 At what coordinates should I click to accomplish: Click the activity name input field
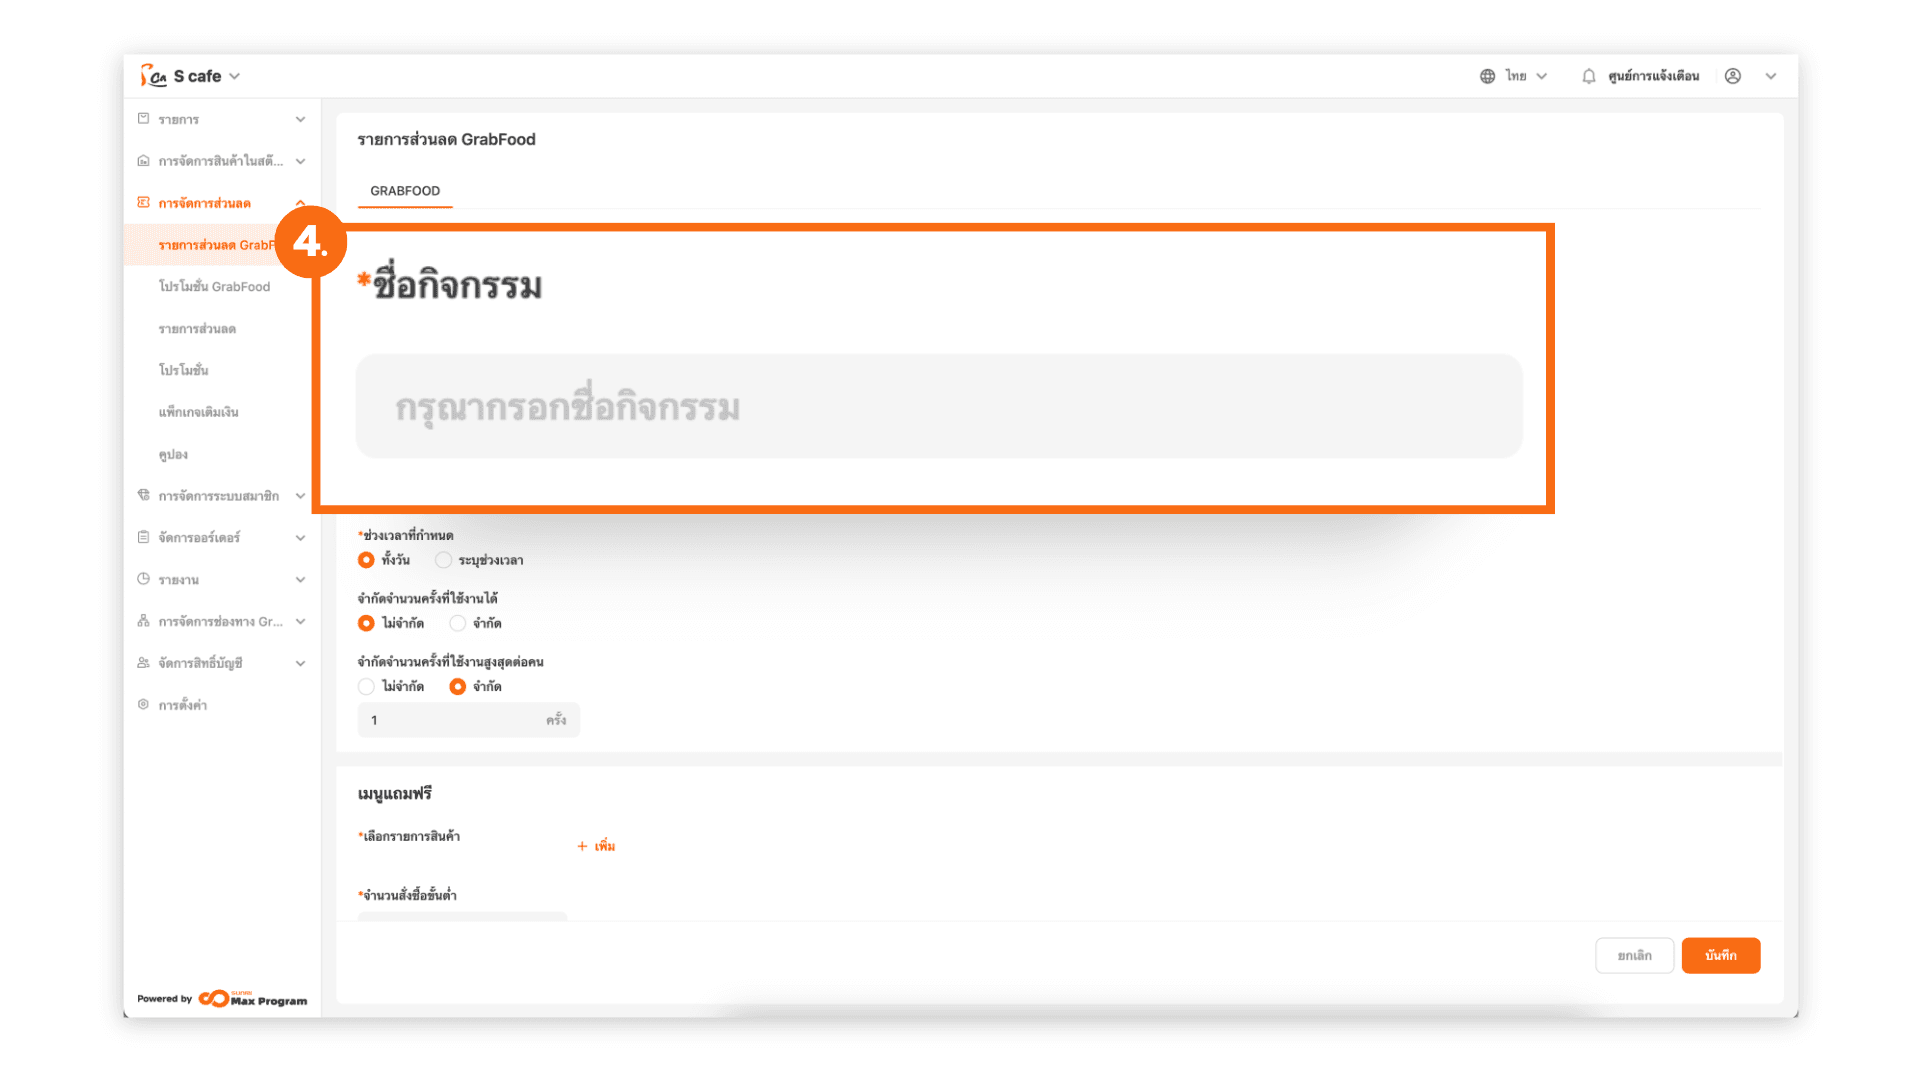pyautogui.click(x=938, y=407)
